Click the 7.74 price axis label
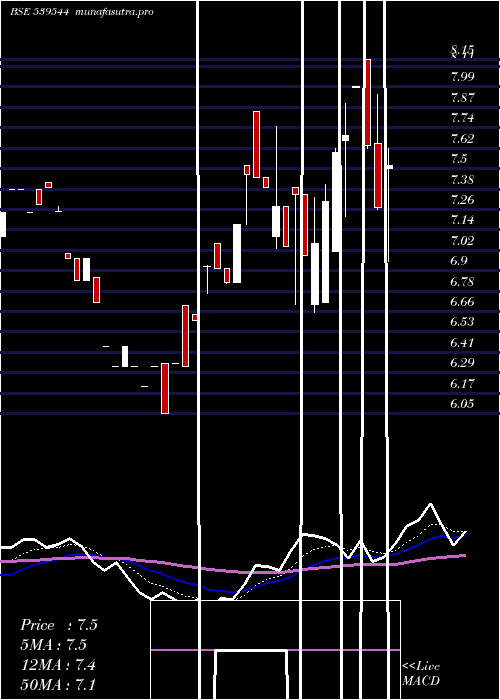 [462, 118]
